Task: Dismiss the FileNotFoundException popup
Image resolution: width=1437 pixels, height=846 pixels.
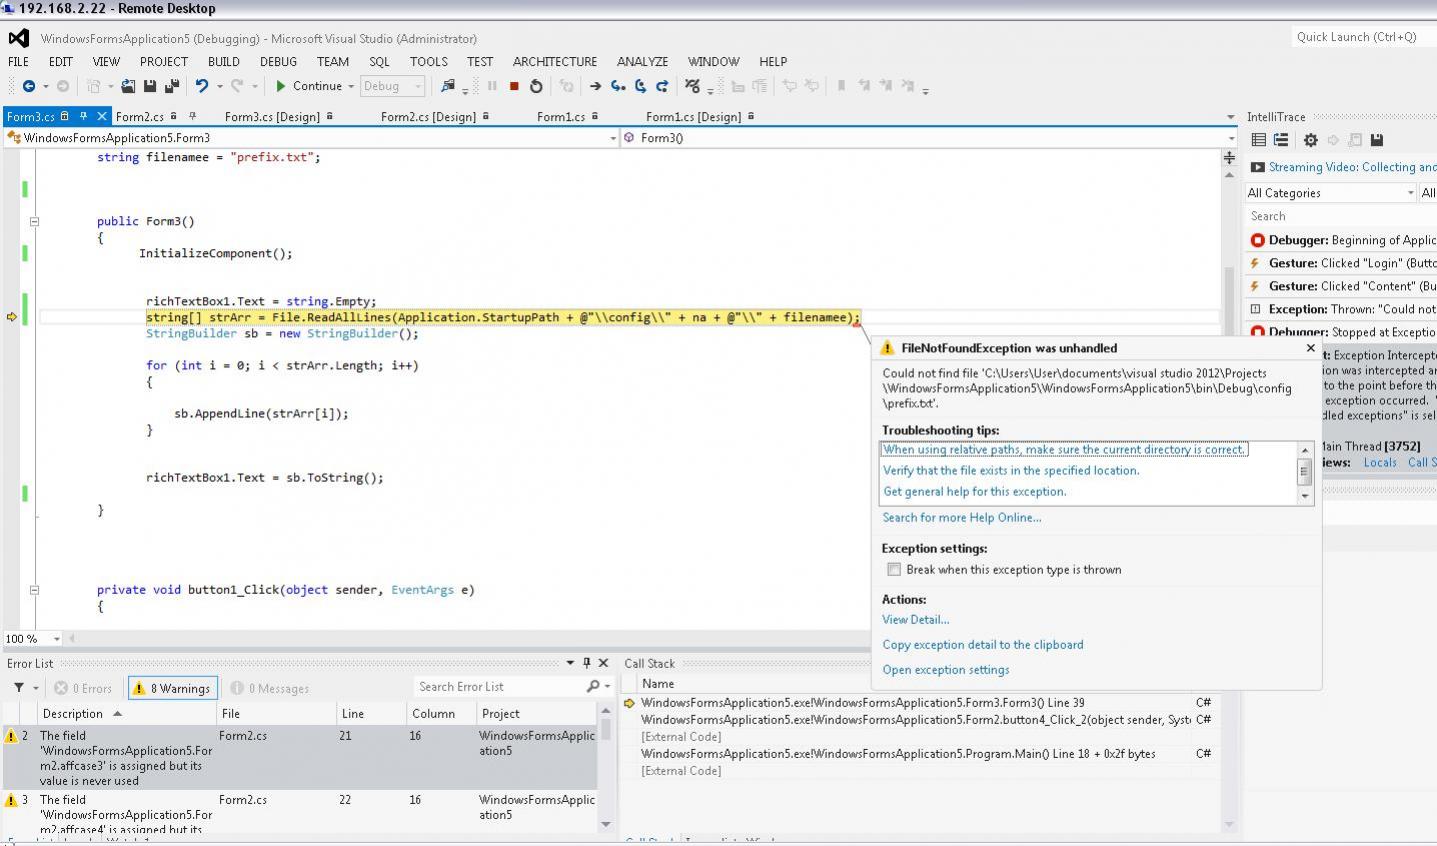Action: pos(1310,348)
